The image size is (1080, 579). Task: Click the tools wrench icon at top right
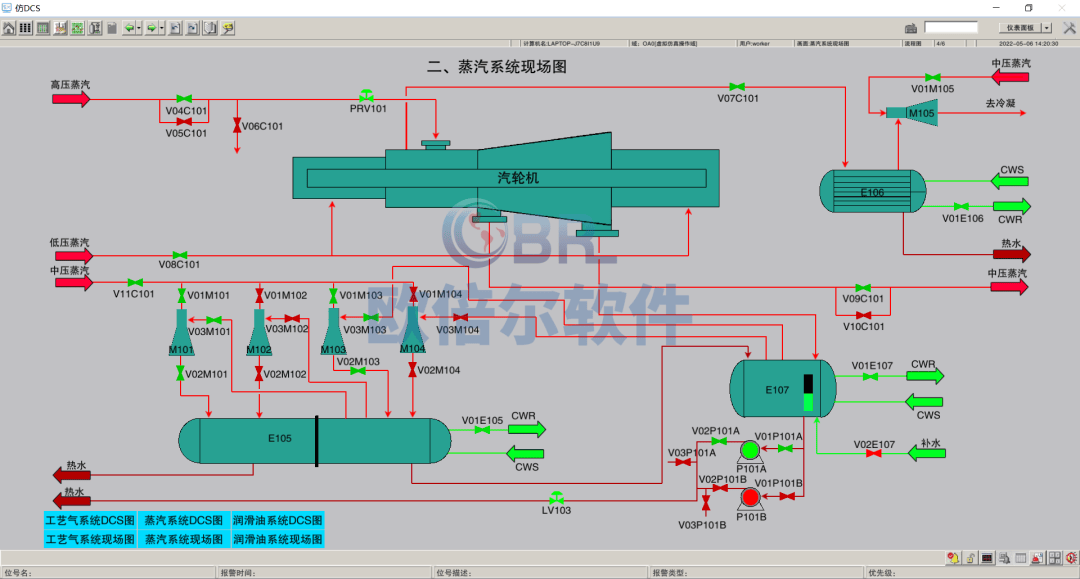(1069, 28)
